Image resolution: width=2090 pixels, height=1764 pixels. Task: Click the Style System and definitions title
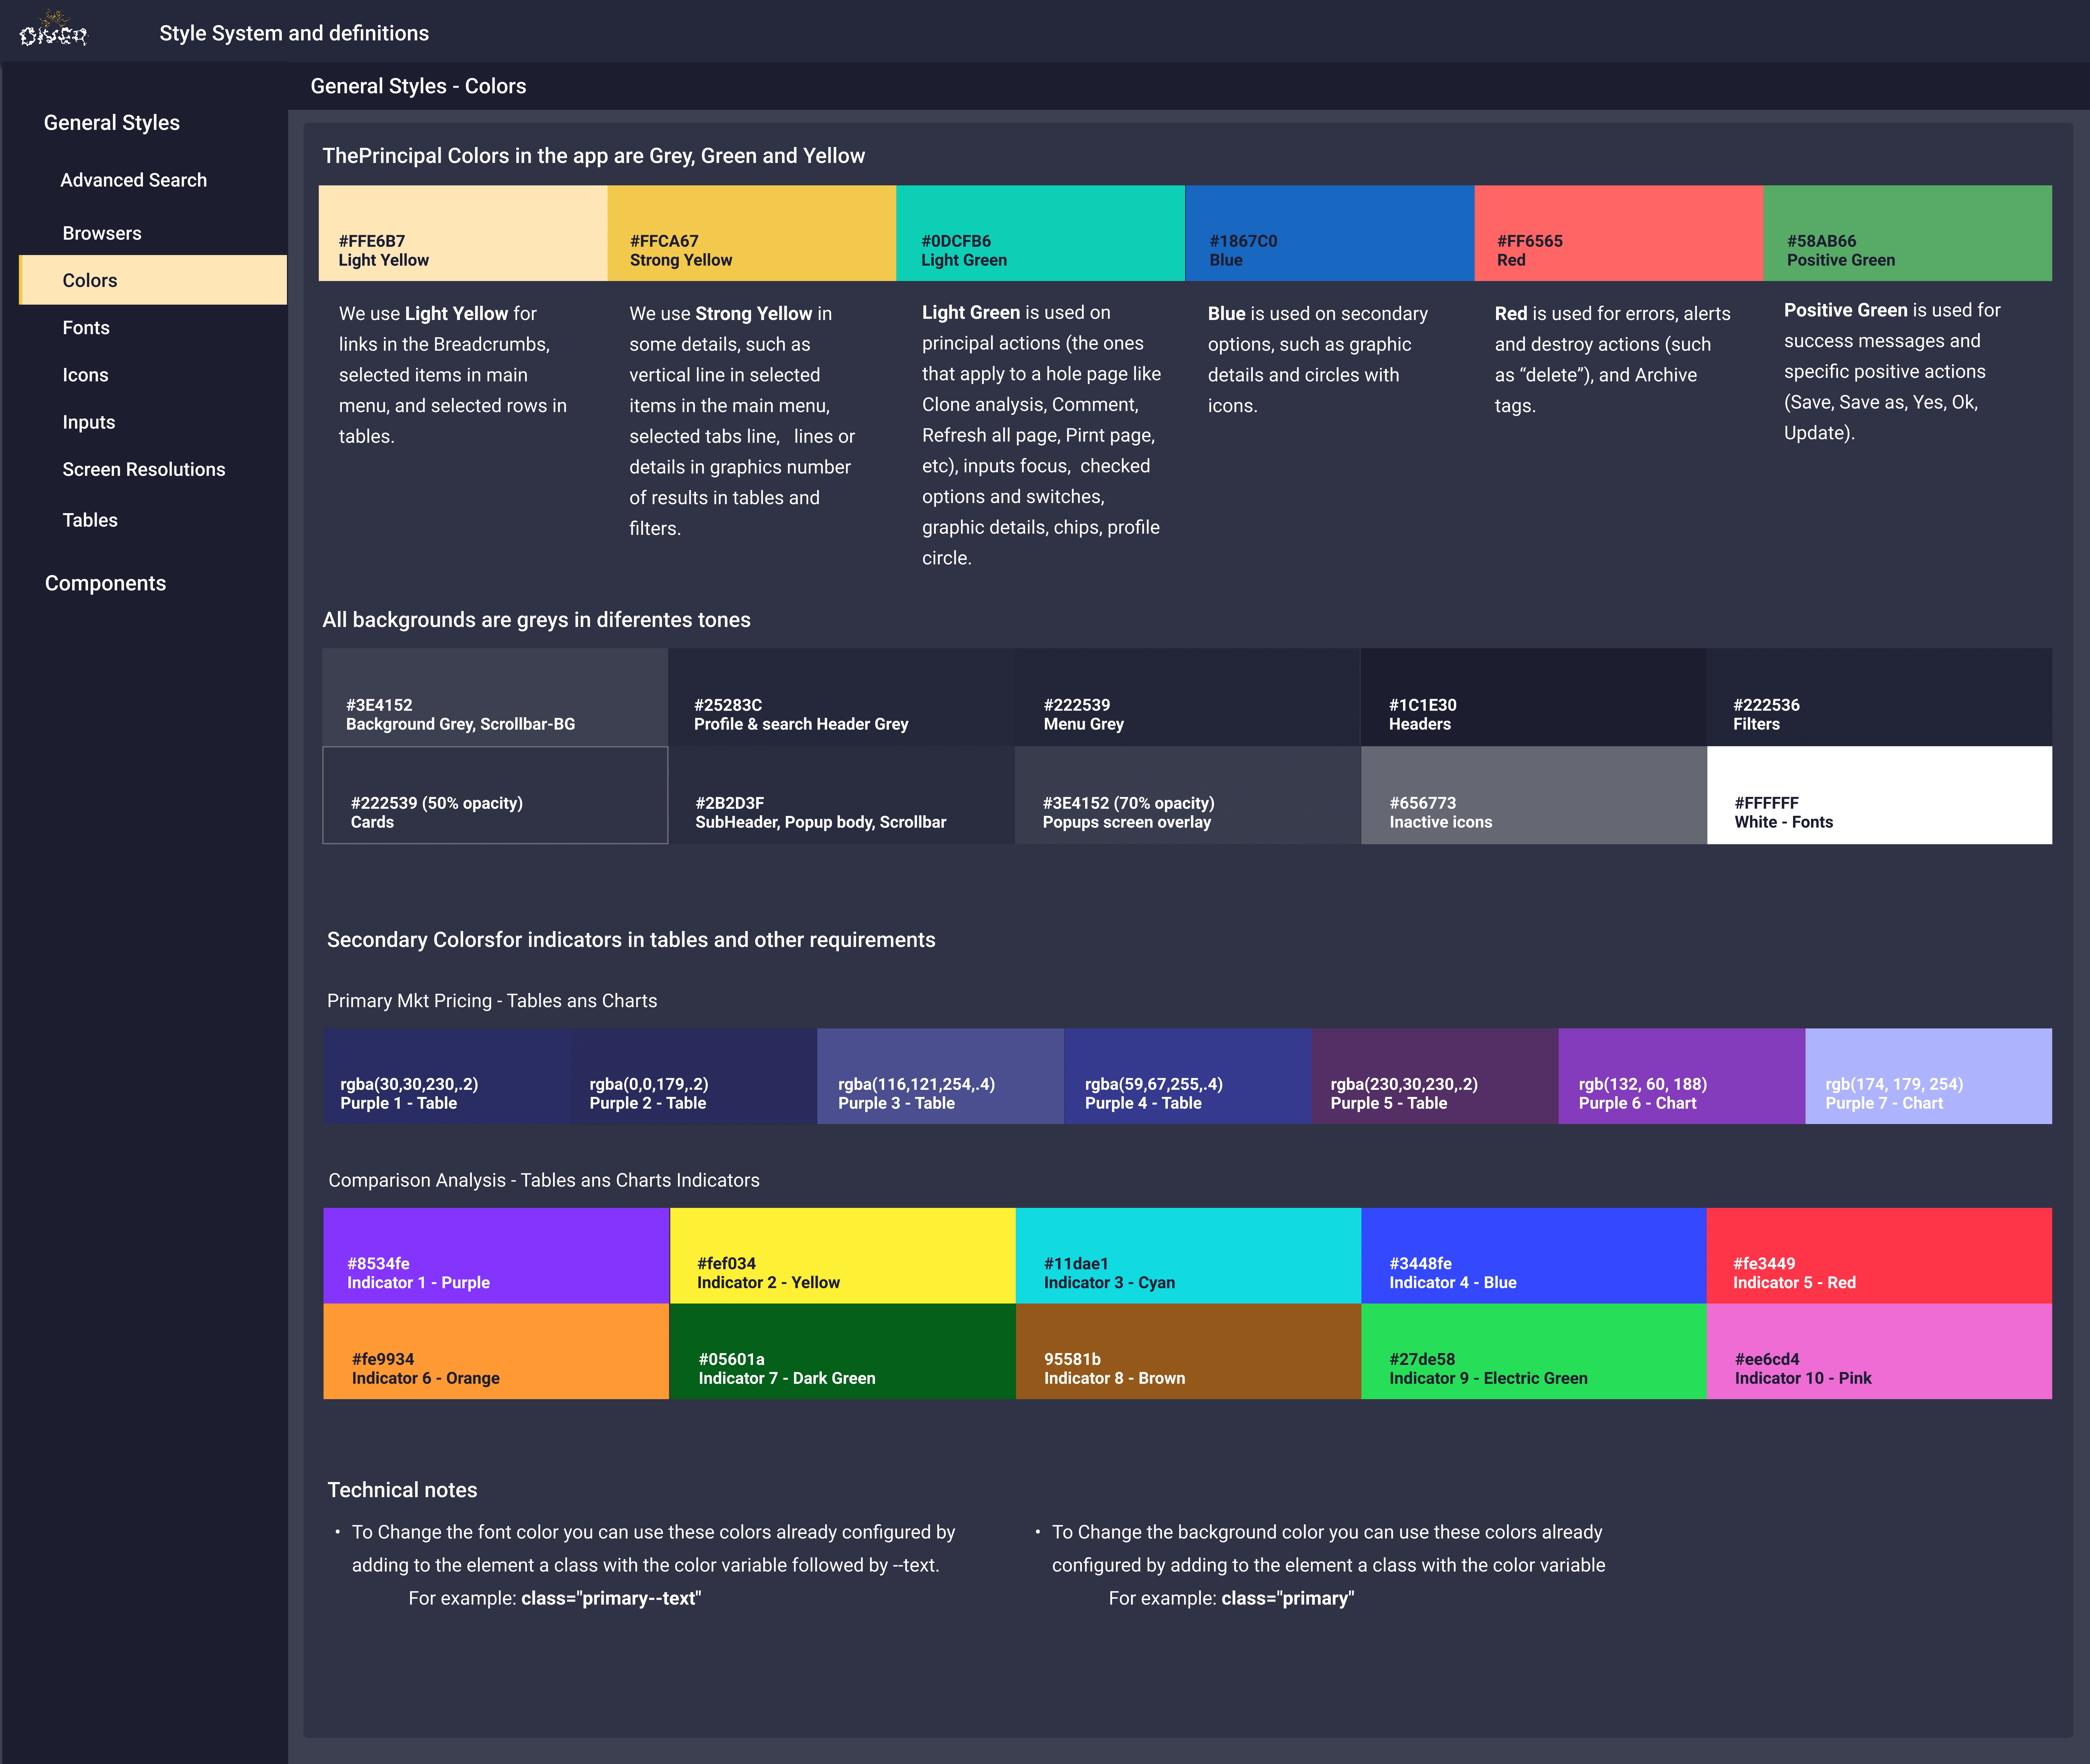[294, 33]
